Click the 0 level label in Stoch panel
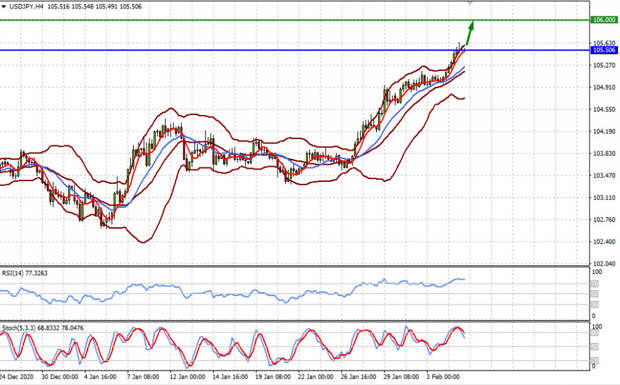Screen dimensions: 620x385 (594, 366)
